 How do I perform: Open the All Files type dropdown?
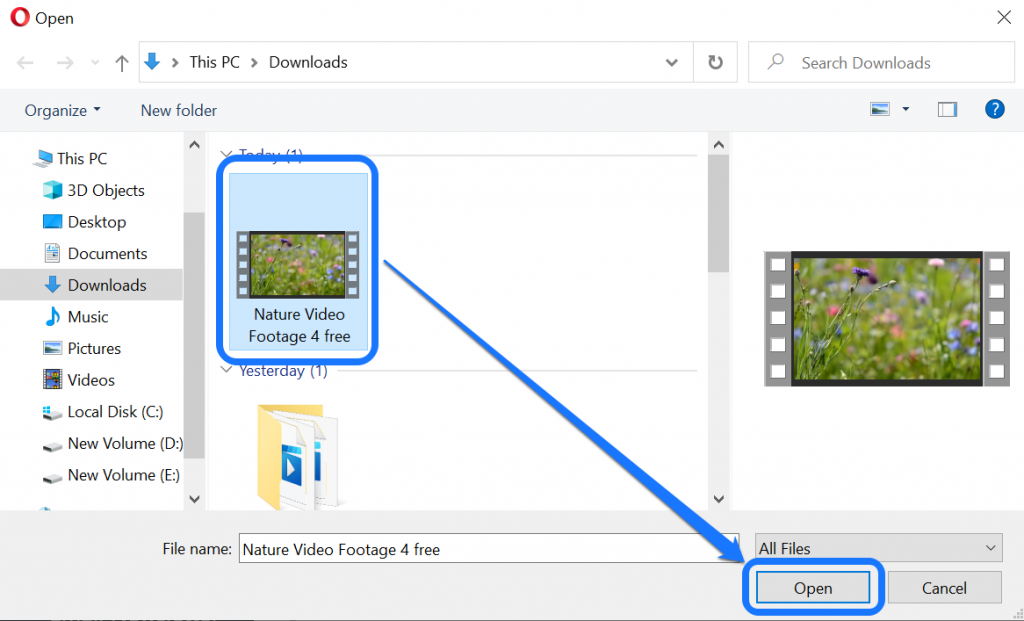878,549
